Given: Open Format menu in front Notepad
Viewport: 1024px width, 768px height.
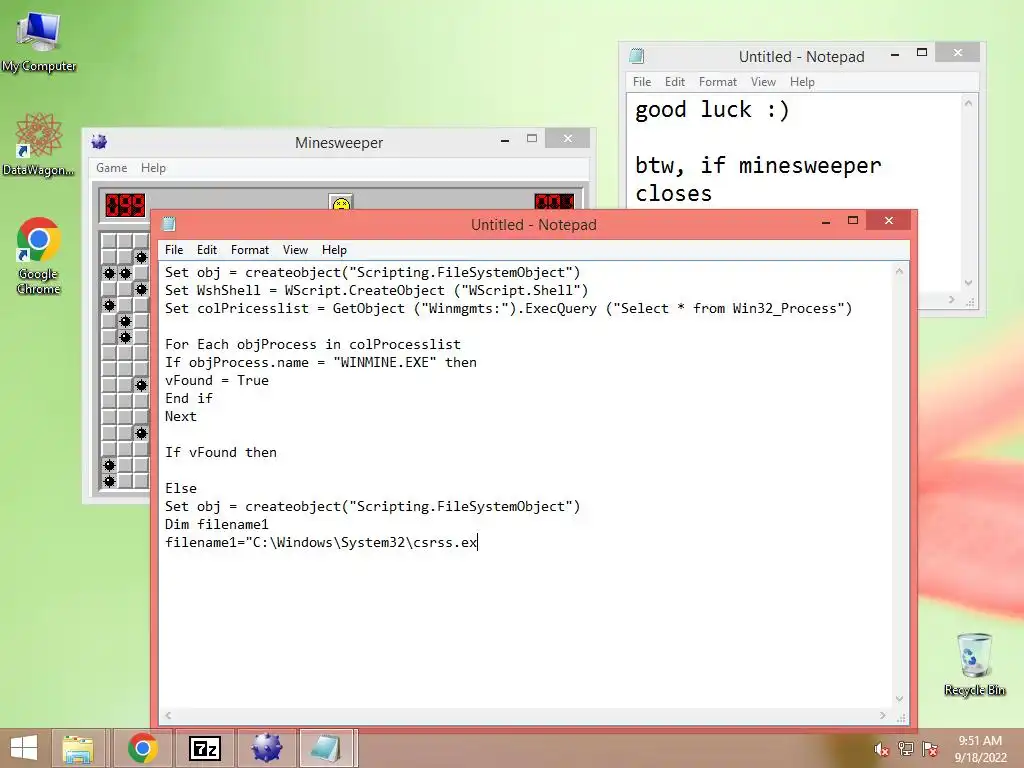Looking at the screenshot, I should [249, 250].
